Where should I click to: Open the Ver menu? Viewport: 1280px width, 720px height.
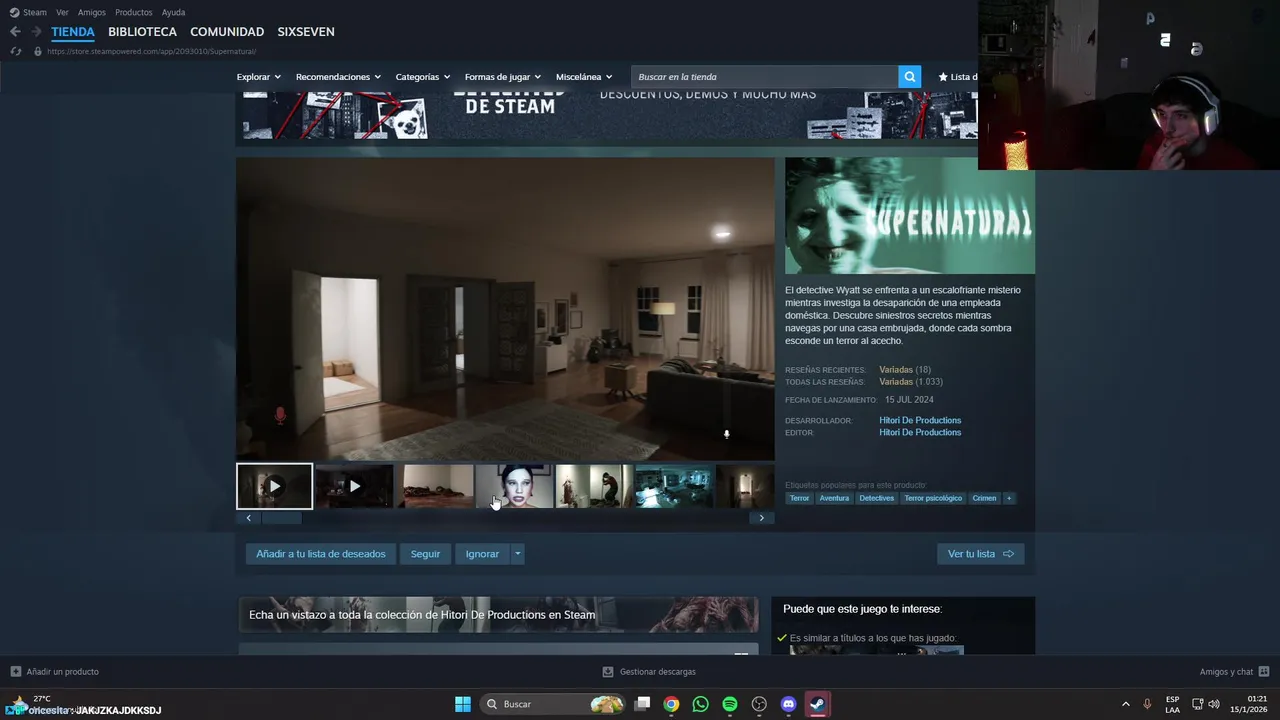(62, 12)
